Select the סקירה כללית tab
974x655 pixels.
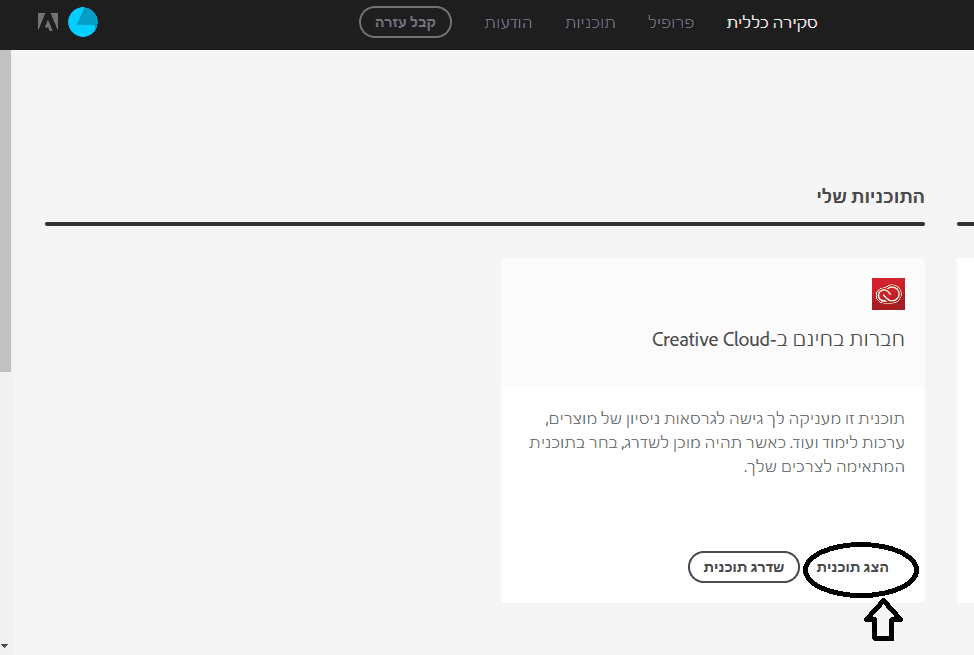(x=772, y=23)
